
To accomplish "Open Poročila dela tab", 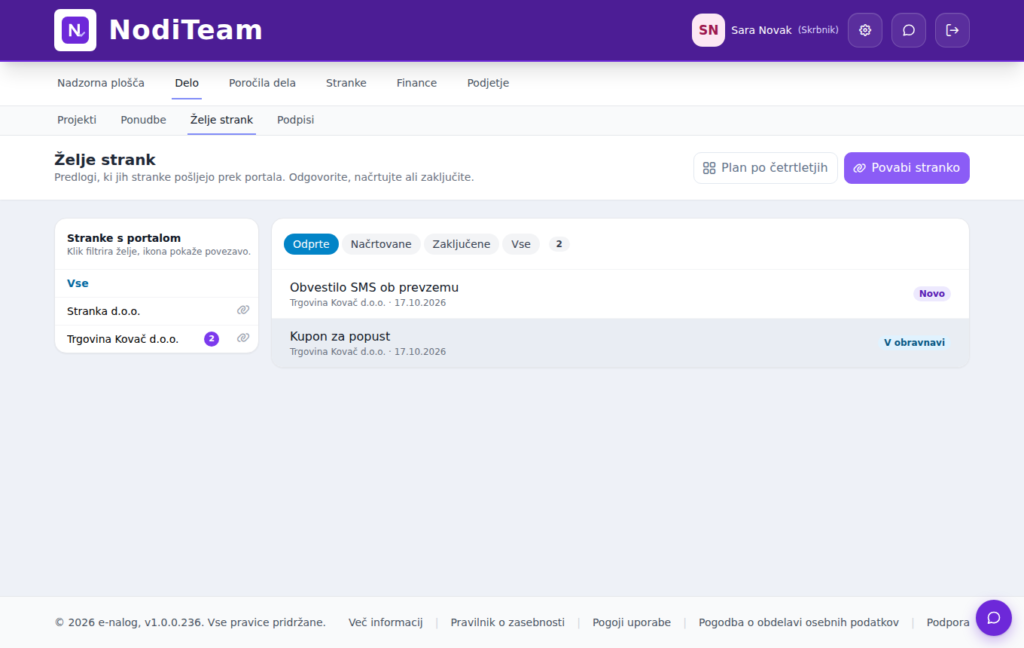I will pos(262,83).
